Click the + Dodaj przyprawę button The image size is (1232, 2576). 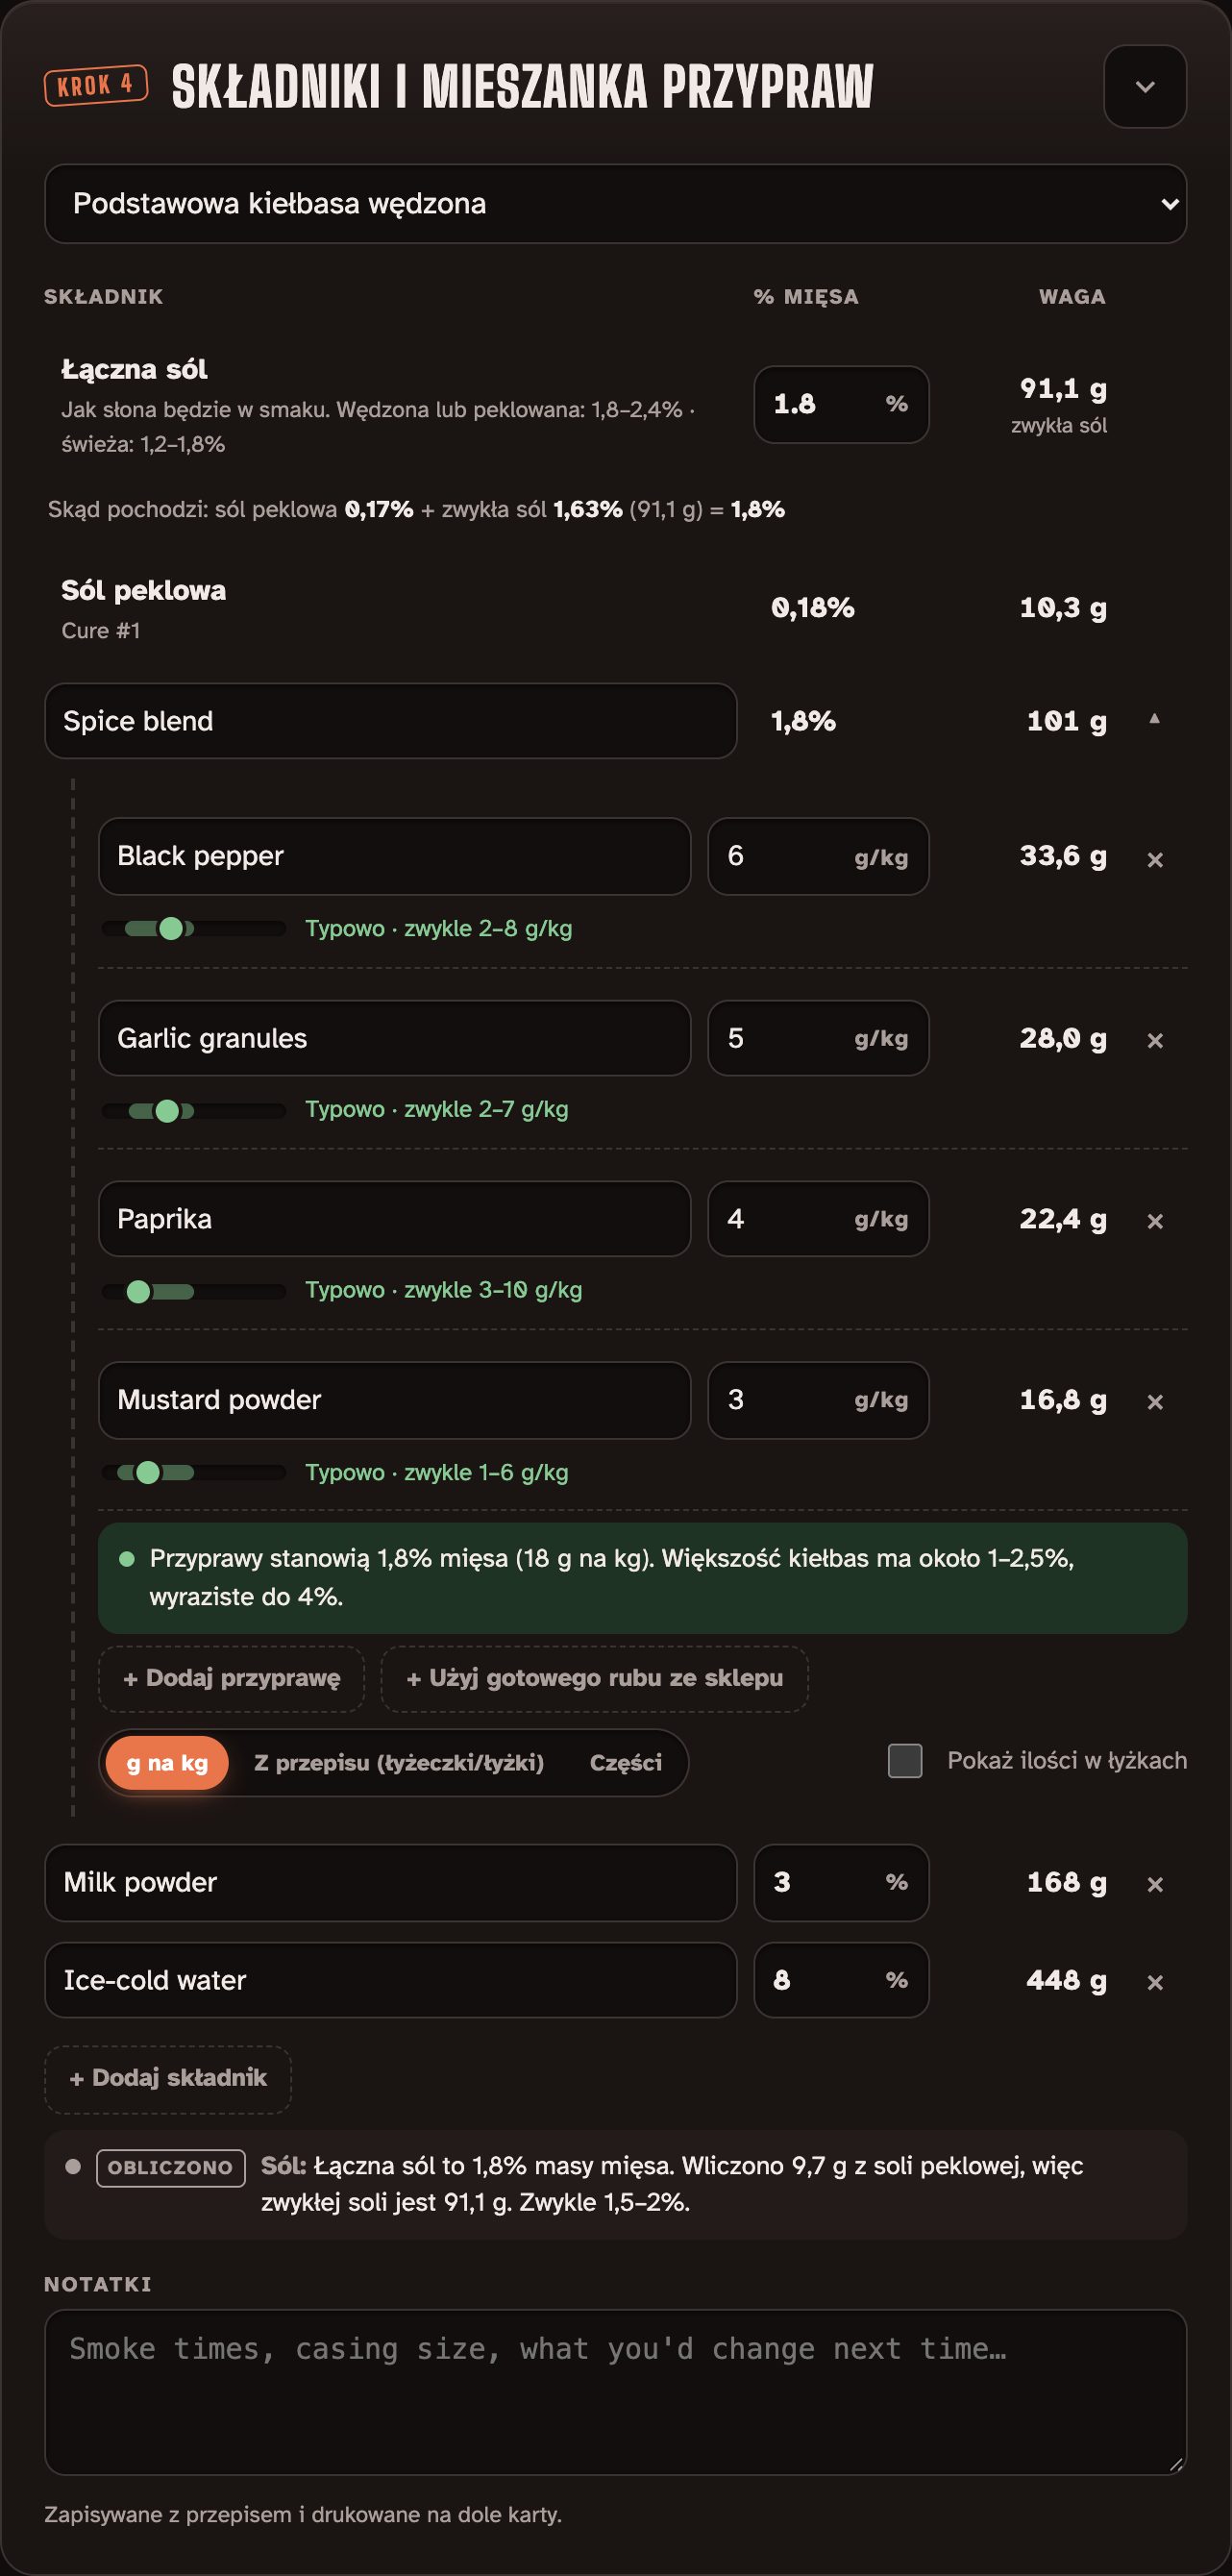point(231,1679)
